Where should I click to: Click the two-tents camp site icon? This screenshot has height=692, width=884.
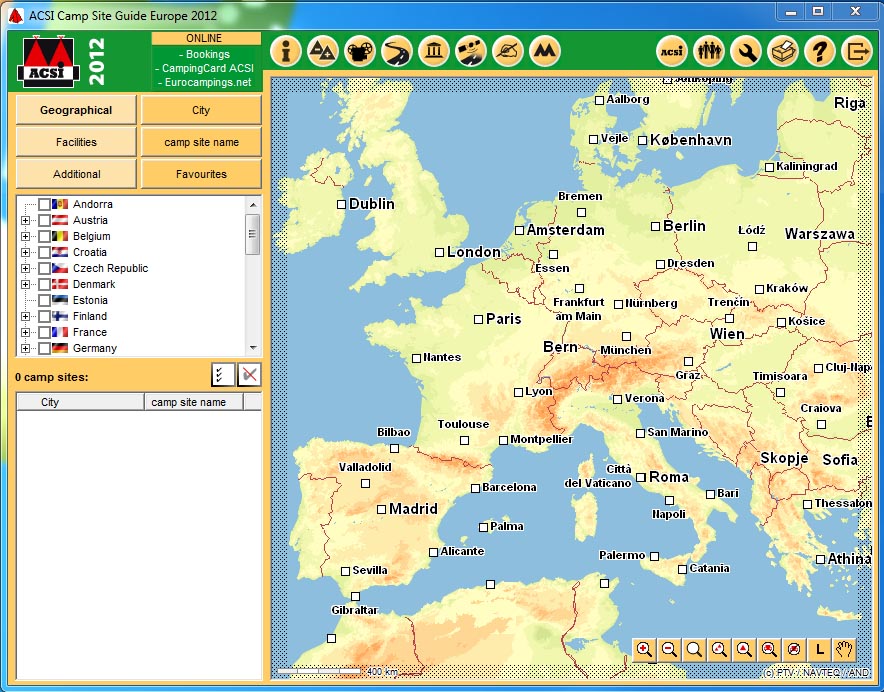tap(322, 51)
